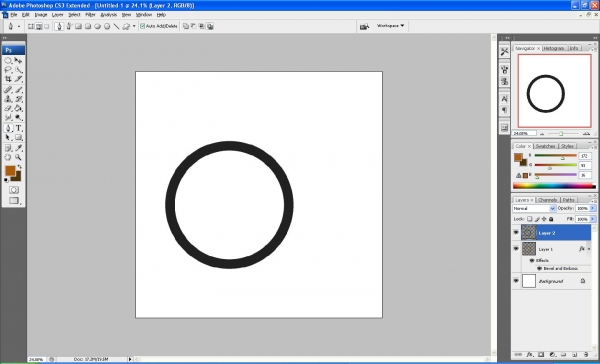Viewport: 600px width, 364px height.
Task: Select the Rectangle shape tool in toolbox
Action: (18, 137)
